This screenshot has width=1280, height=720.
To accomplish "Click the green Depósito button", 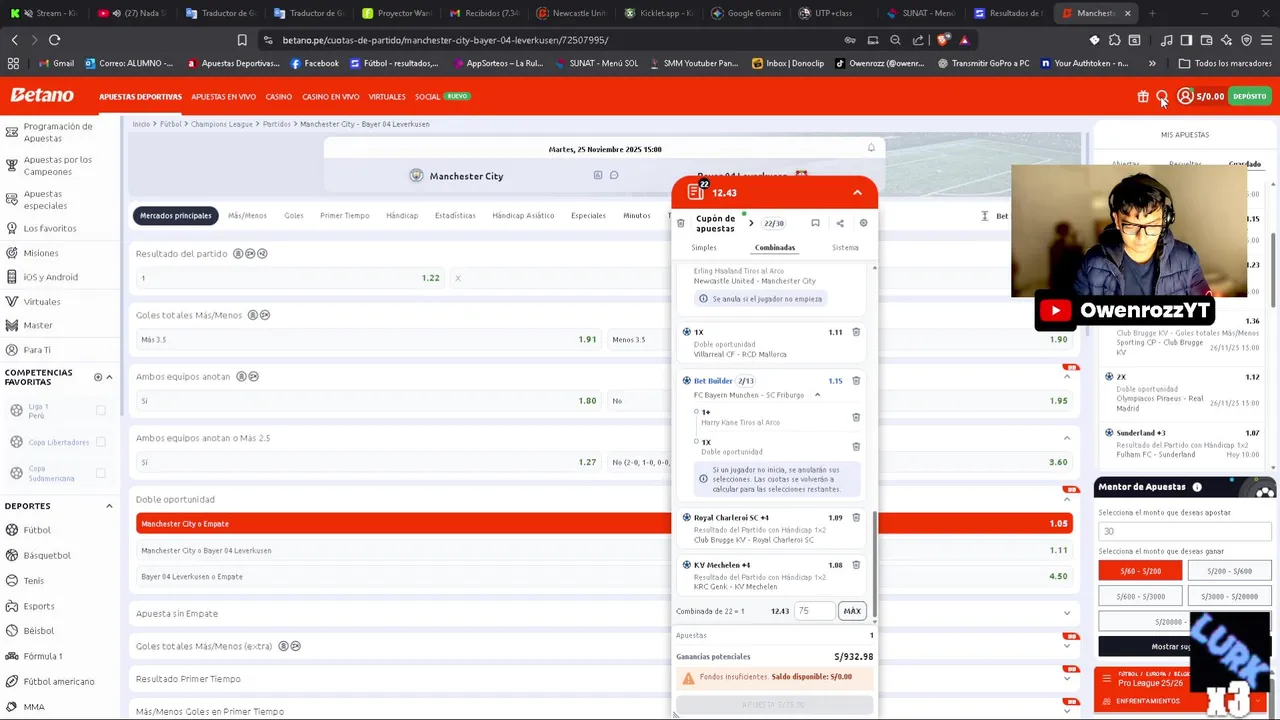I will (x=1250, y=97).
